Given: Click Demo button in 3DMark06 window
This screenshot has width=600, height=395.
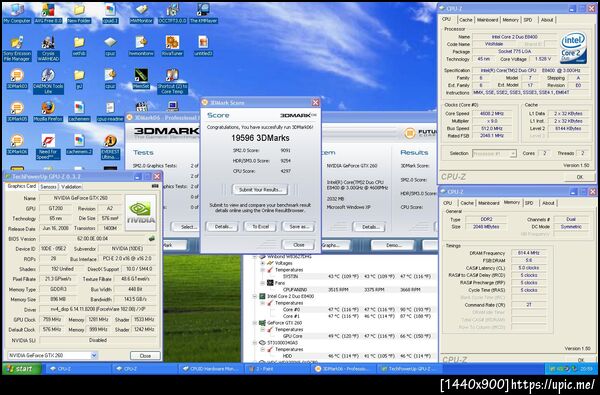Looking at the screenshot, I should [393, 245].
